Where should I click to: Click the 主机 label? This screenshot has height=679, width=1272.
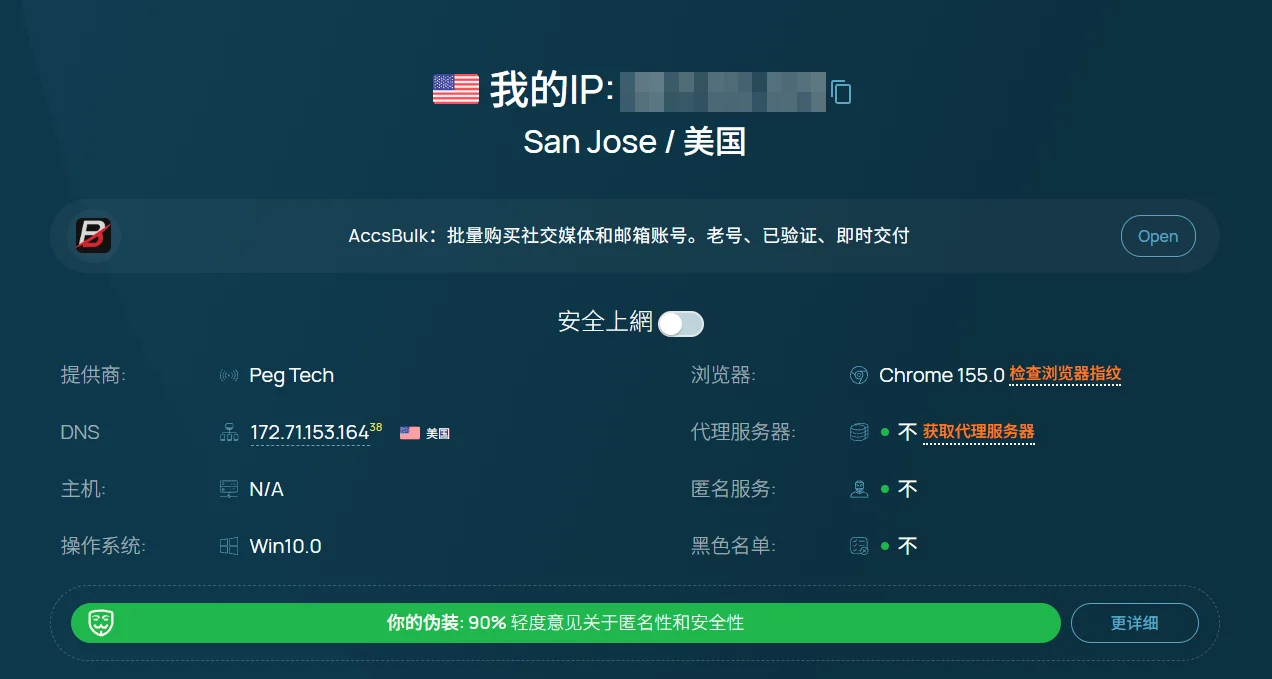click(x=83, y=489)
